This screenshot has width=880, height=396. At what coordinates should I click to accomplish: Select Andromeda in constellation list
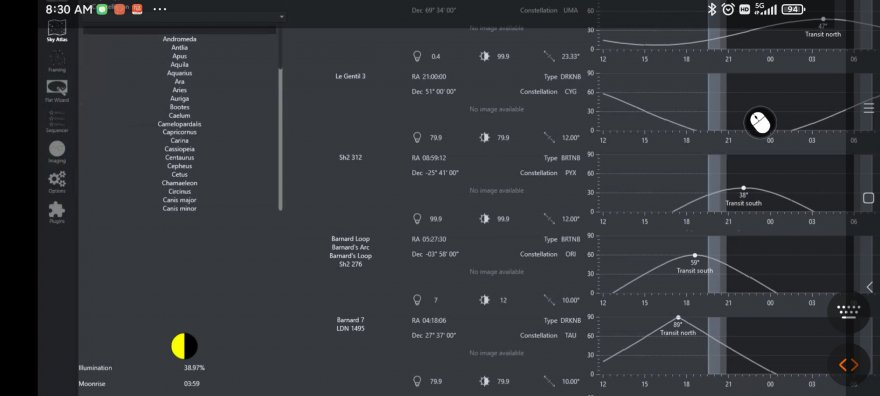tap(180, 39)
